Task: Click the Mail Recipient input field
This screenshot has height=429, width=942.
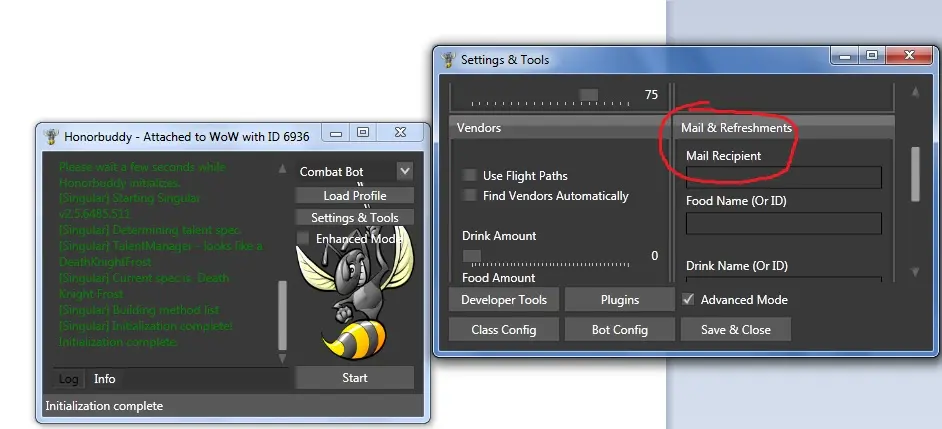Action: pos(784,178)
